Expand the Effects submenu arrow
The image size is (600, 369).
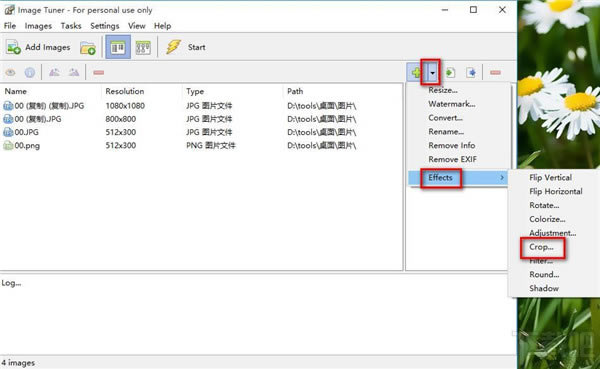[502, 177]
